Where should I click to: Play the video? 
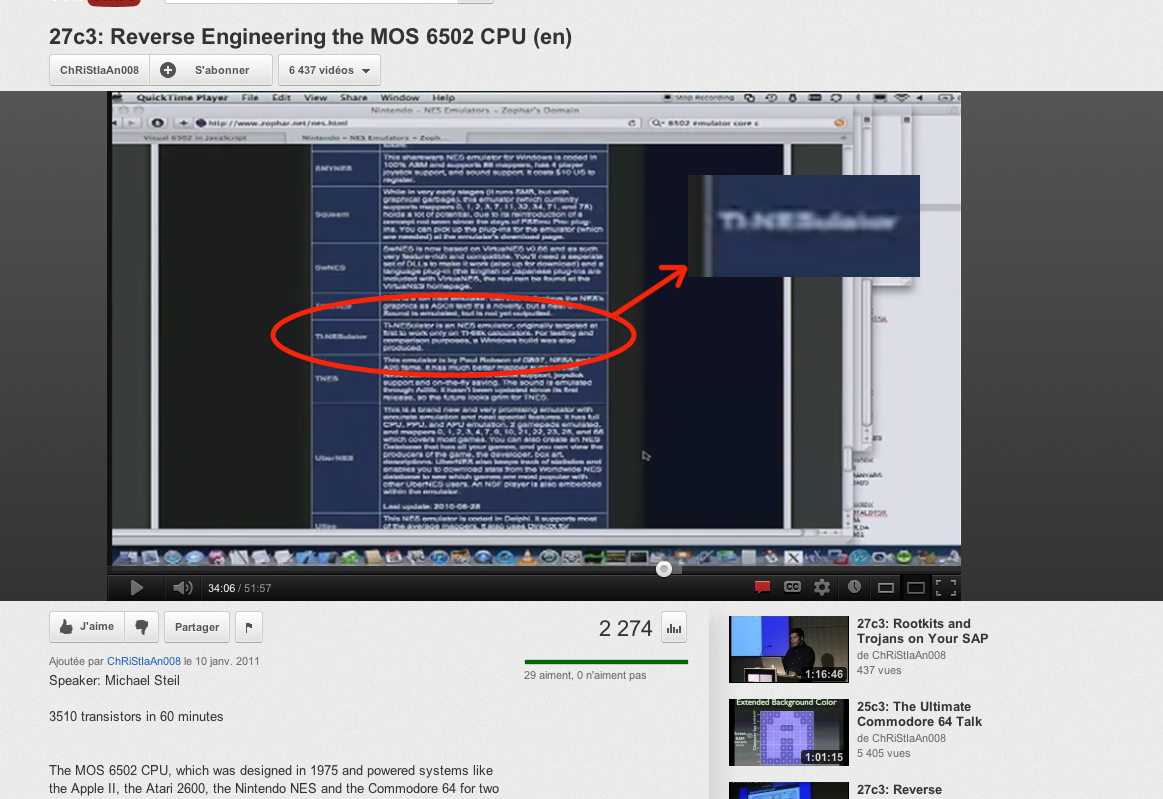[x=137, y=588]
